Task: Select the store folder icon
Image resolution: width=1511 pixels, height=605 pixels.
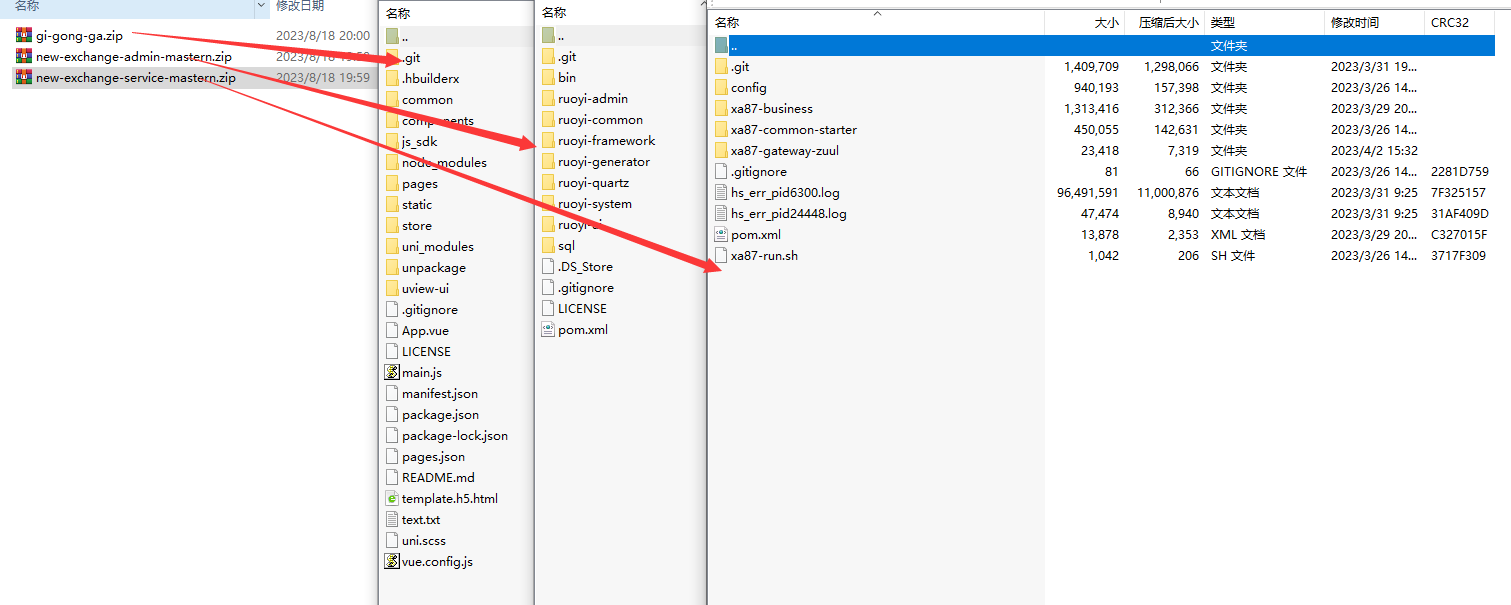Action: point(392,225)
